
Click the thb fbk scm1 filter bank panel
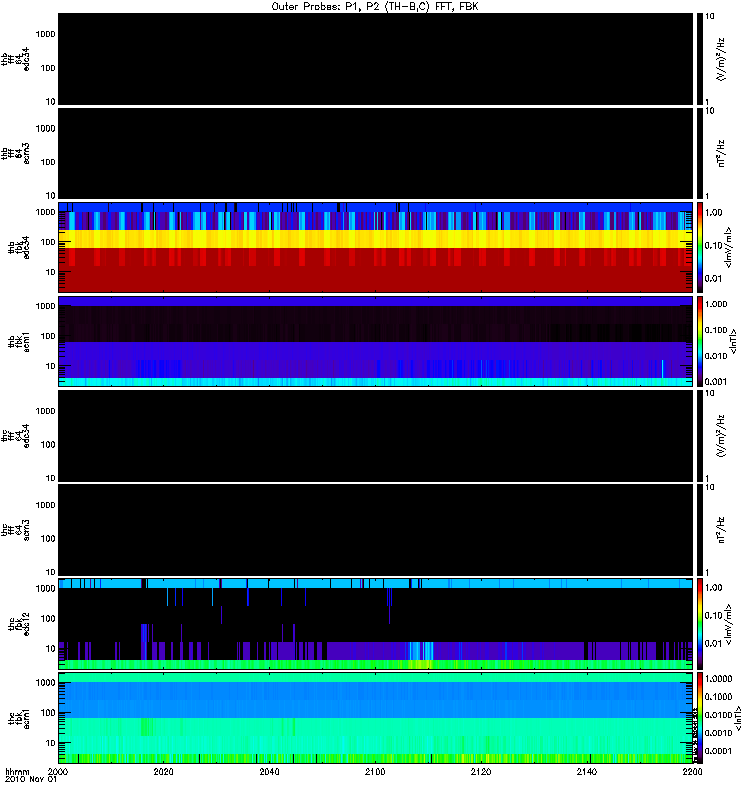point(375,341)
